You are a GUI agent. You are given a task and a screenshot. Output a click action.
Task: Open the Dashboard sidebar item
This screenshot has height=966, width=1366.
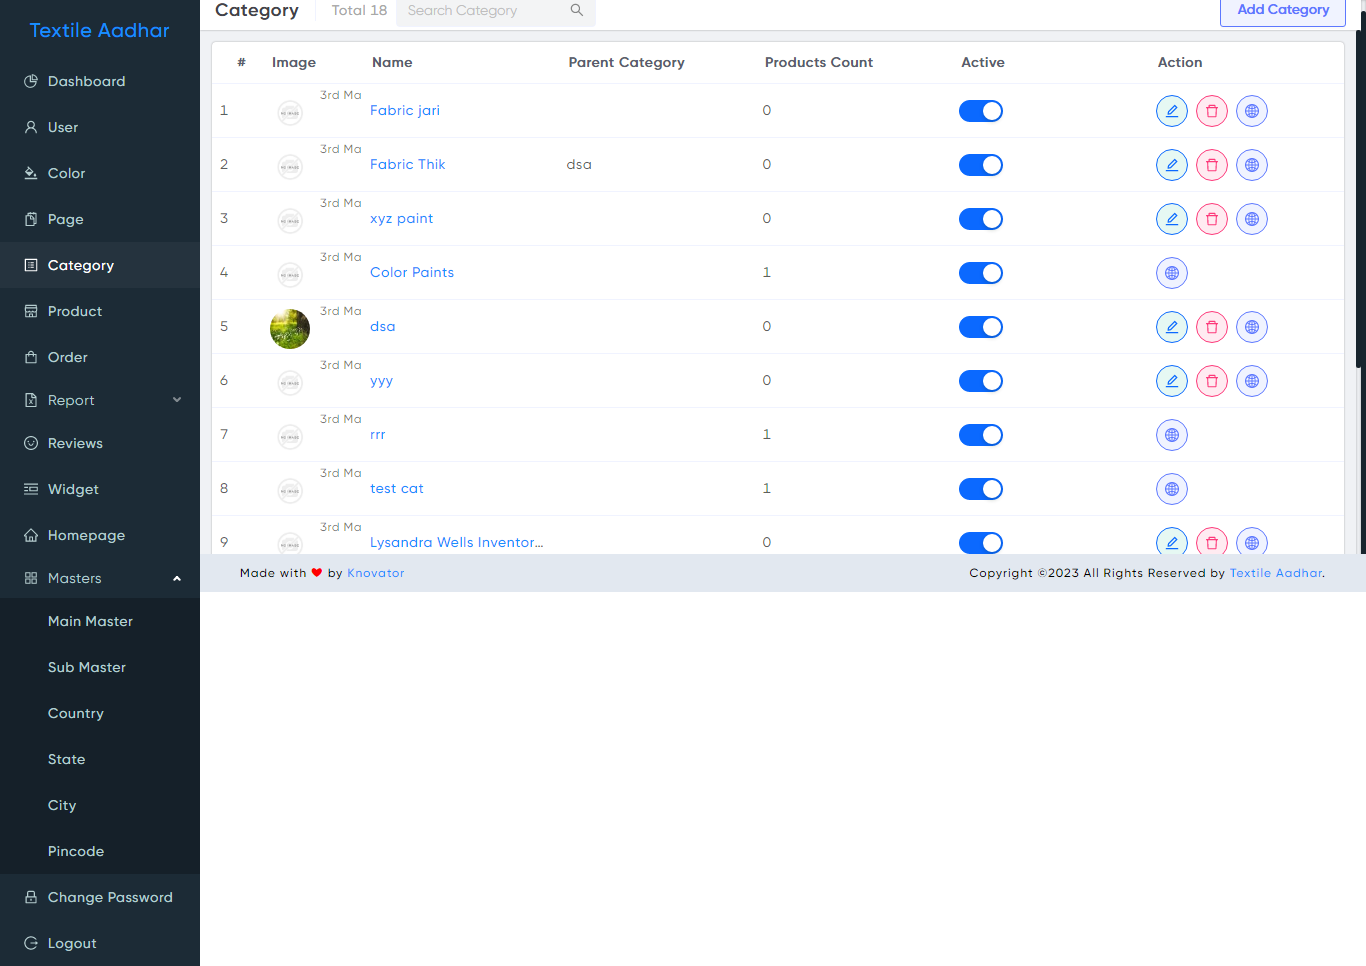[86, 81]
